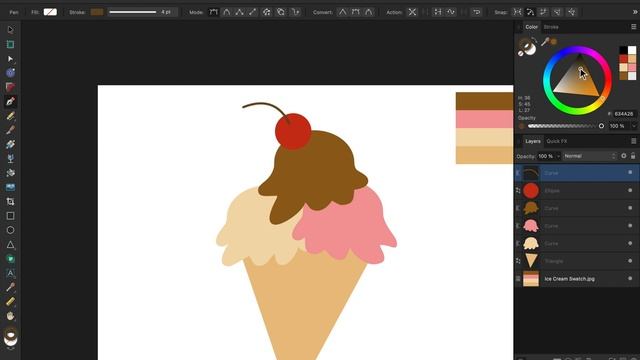Viewport: 640px width, 360px height.
Task: Select the purple circular Contour tool
Action: (10, 73)
